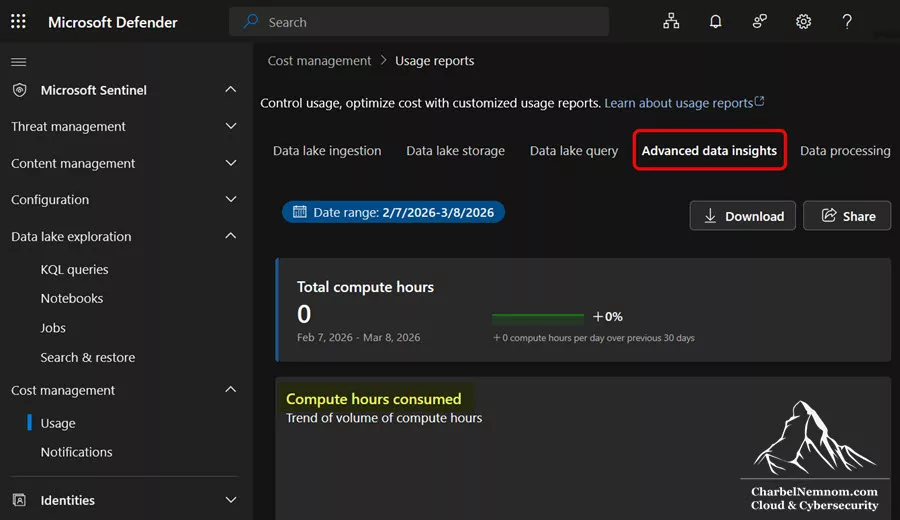900x520 pixels.
Task: Click Identities sidebar label
Action: pos(68,500)
